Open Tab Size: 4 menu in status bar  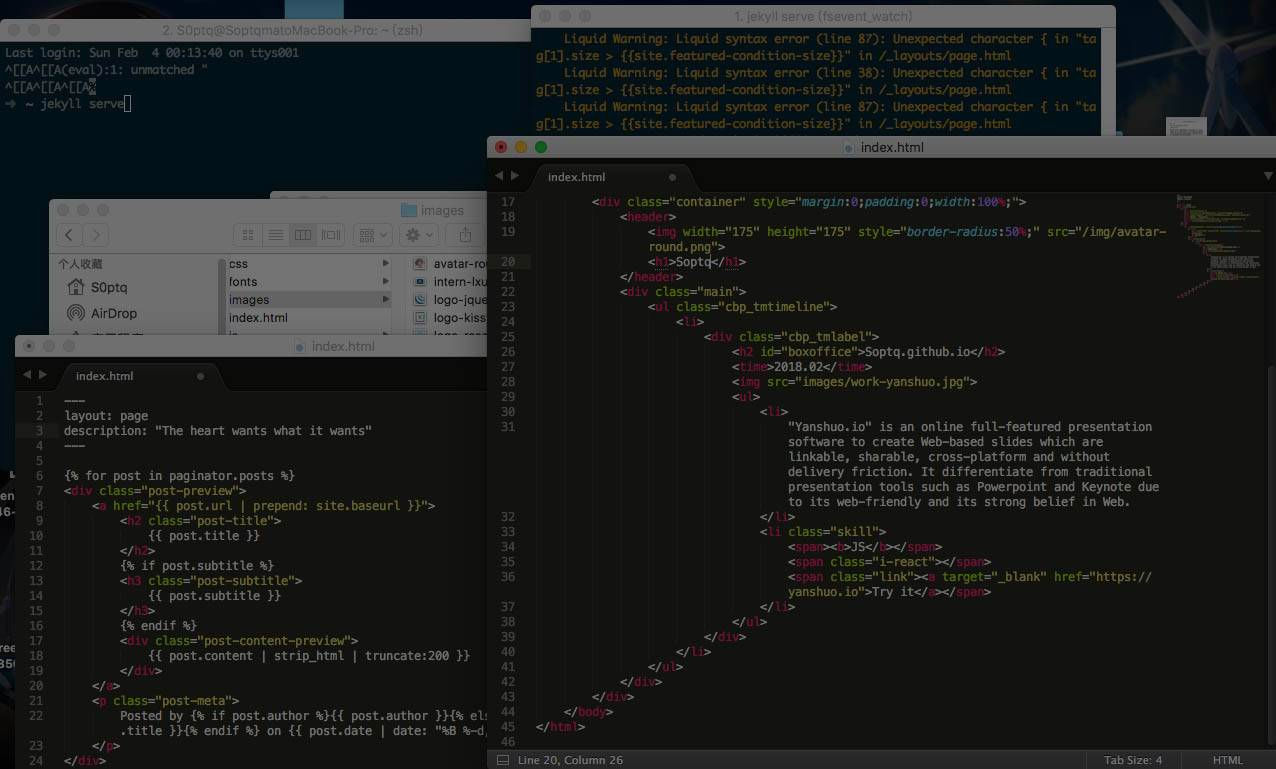point(1132,760)
